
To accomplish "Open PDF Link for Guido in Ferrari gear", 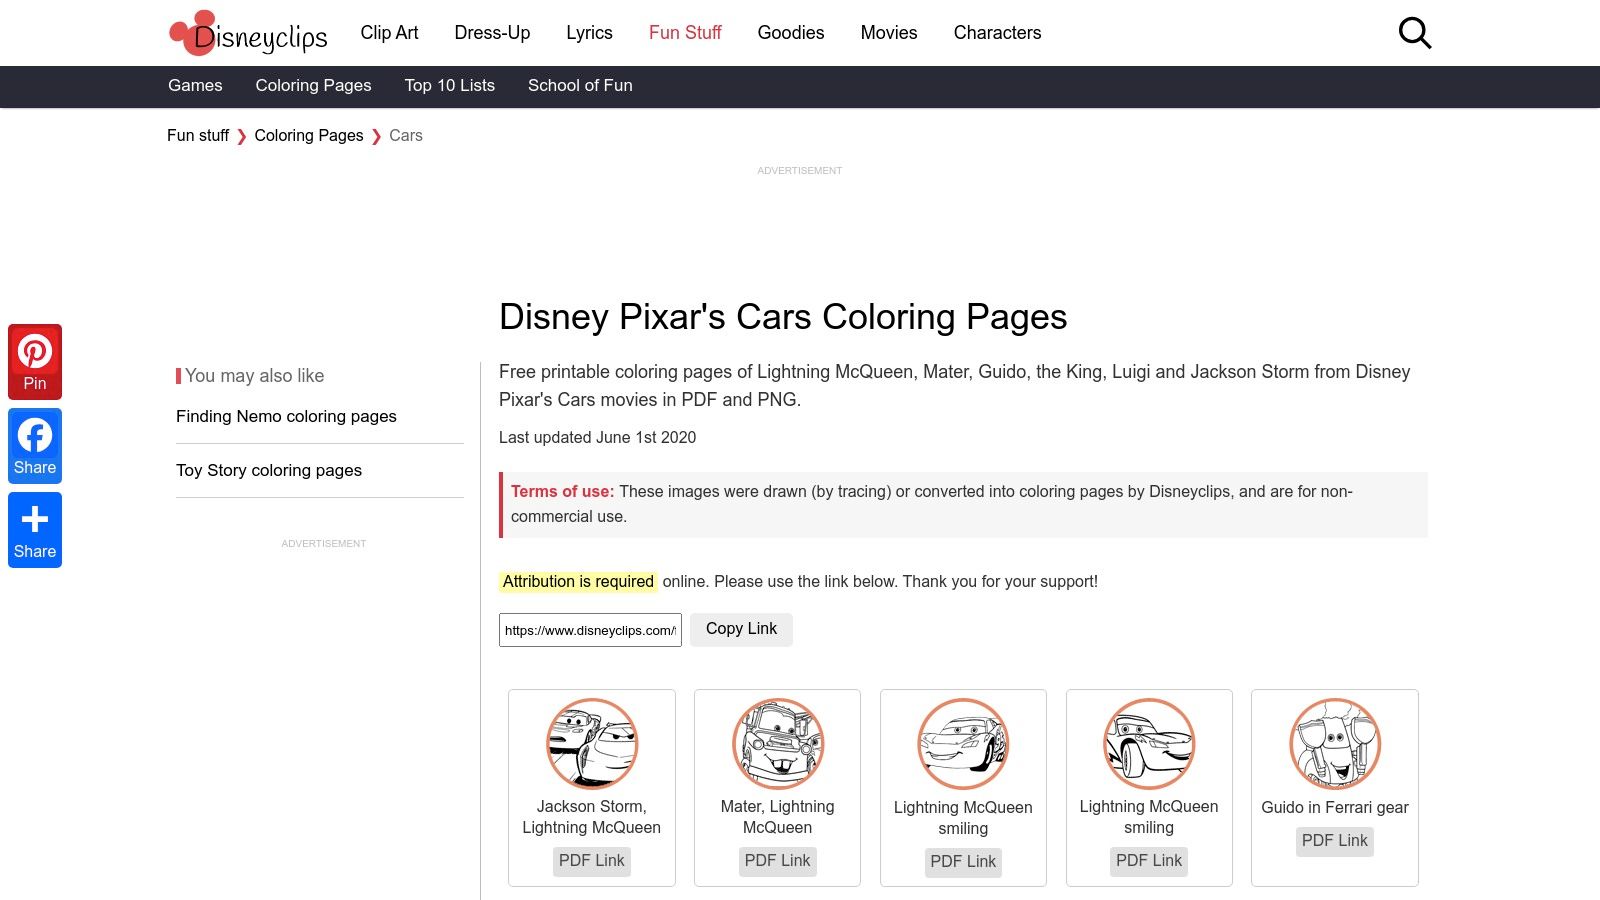I will coord(1334,841).
